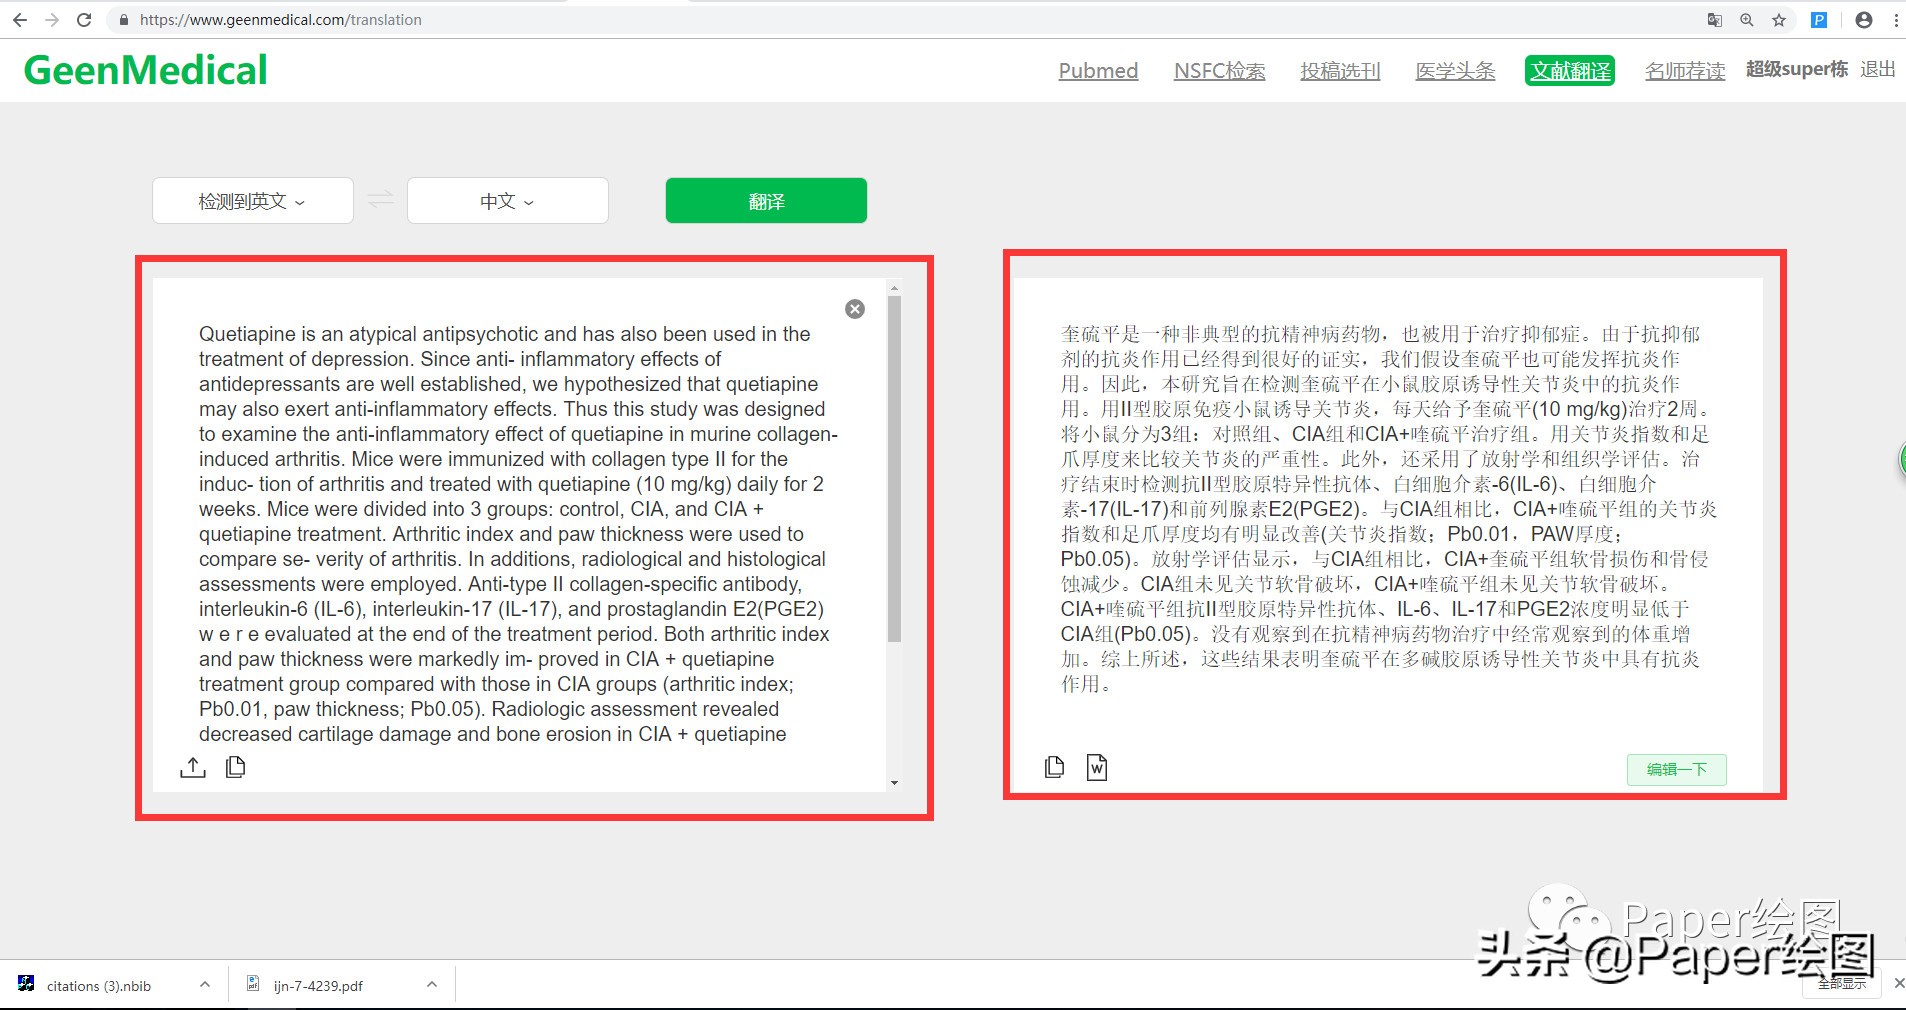Copy the English source text icon

pyautogui.click(x=235, y=767)
